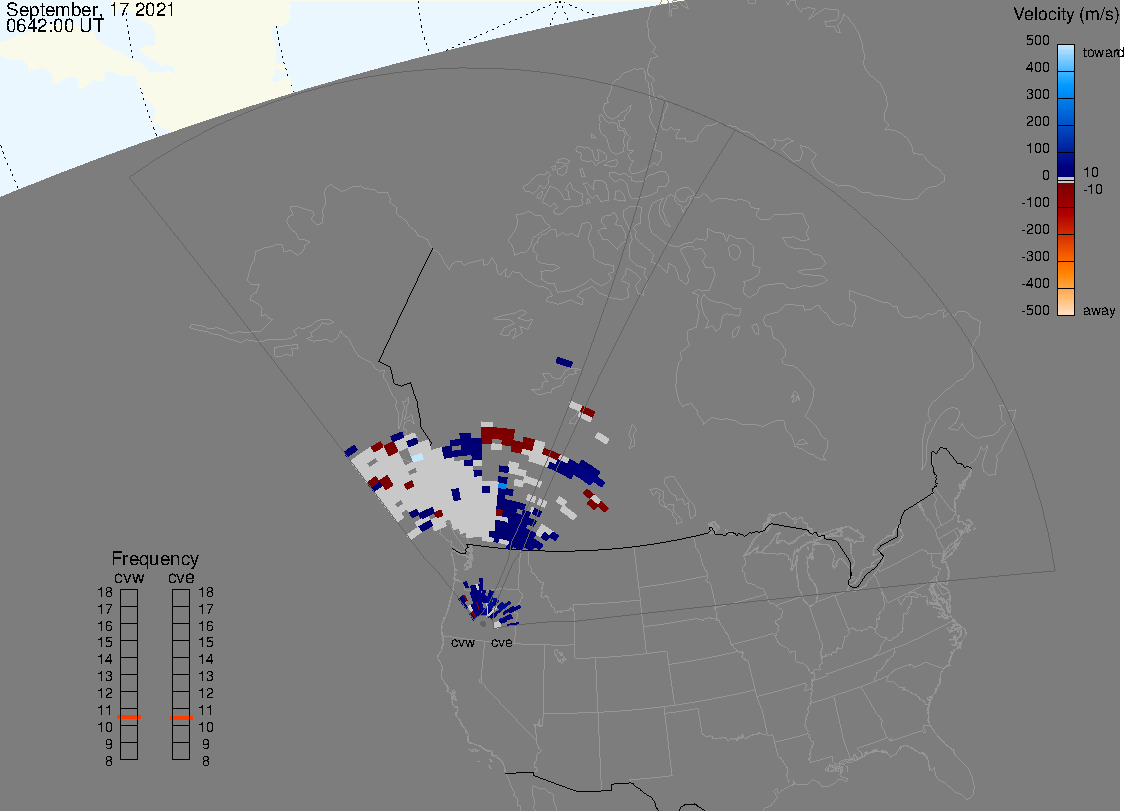Click the 'cvw' radar label on the map
This screenshot has width=1124, height=811.
[463, 642]
